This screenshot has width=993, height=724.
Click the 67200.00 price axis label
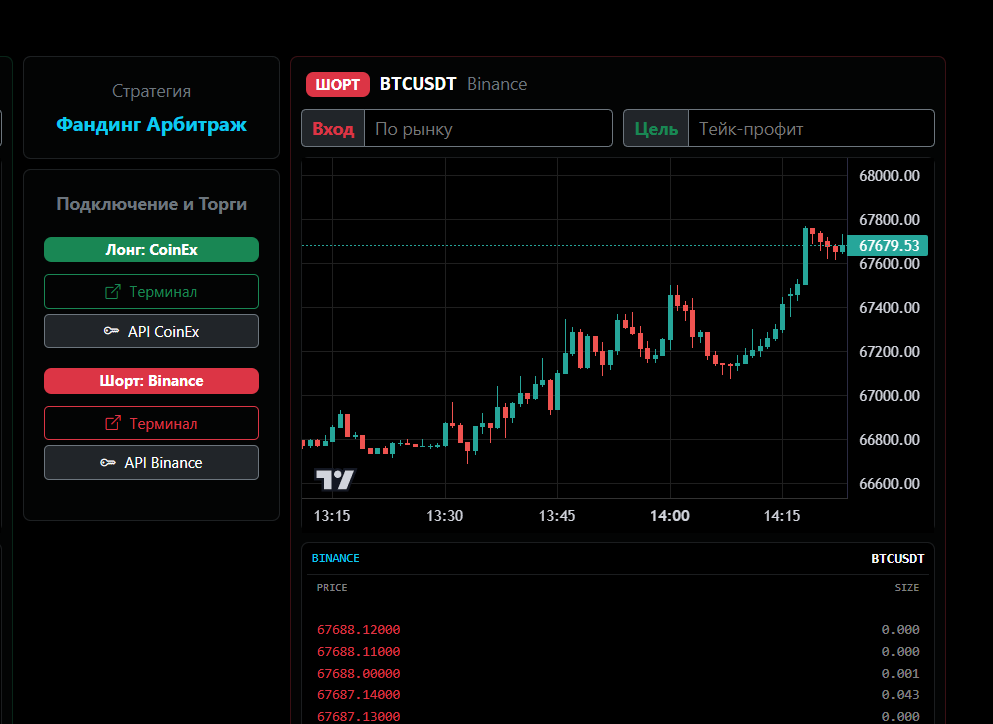click(889, 352)
